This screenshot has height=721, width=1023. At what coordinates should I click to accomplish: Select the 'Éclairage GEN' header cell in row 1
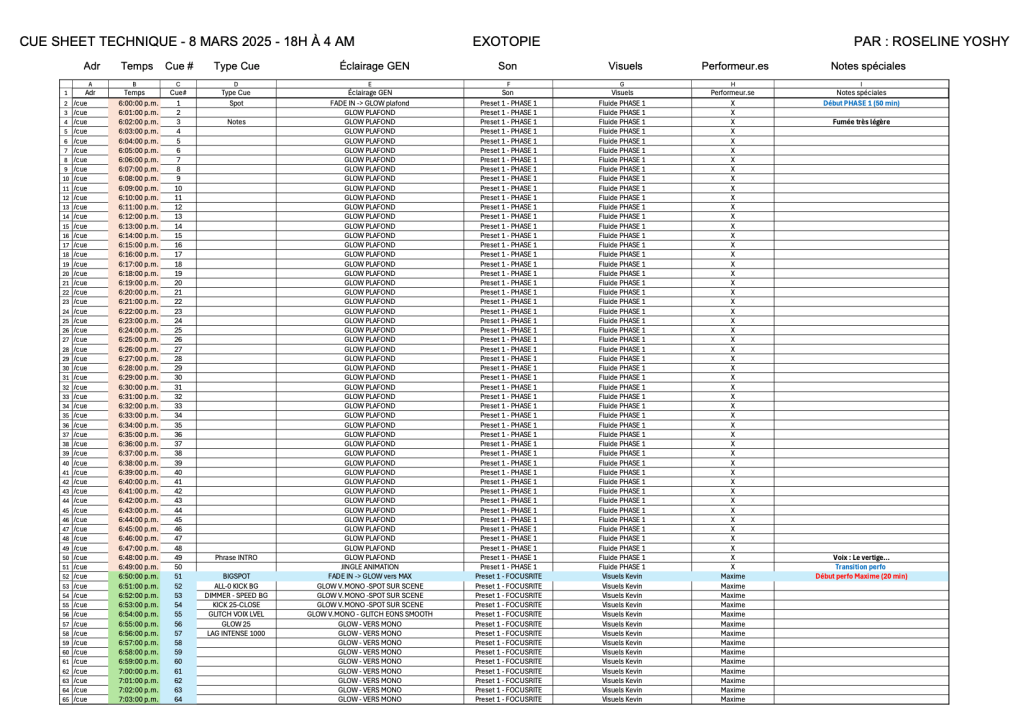(369, 93)
